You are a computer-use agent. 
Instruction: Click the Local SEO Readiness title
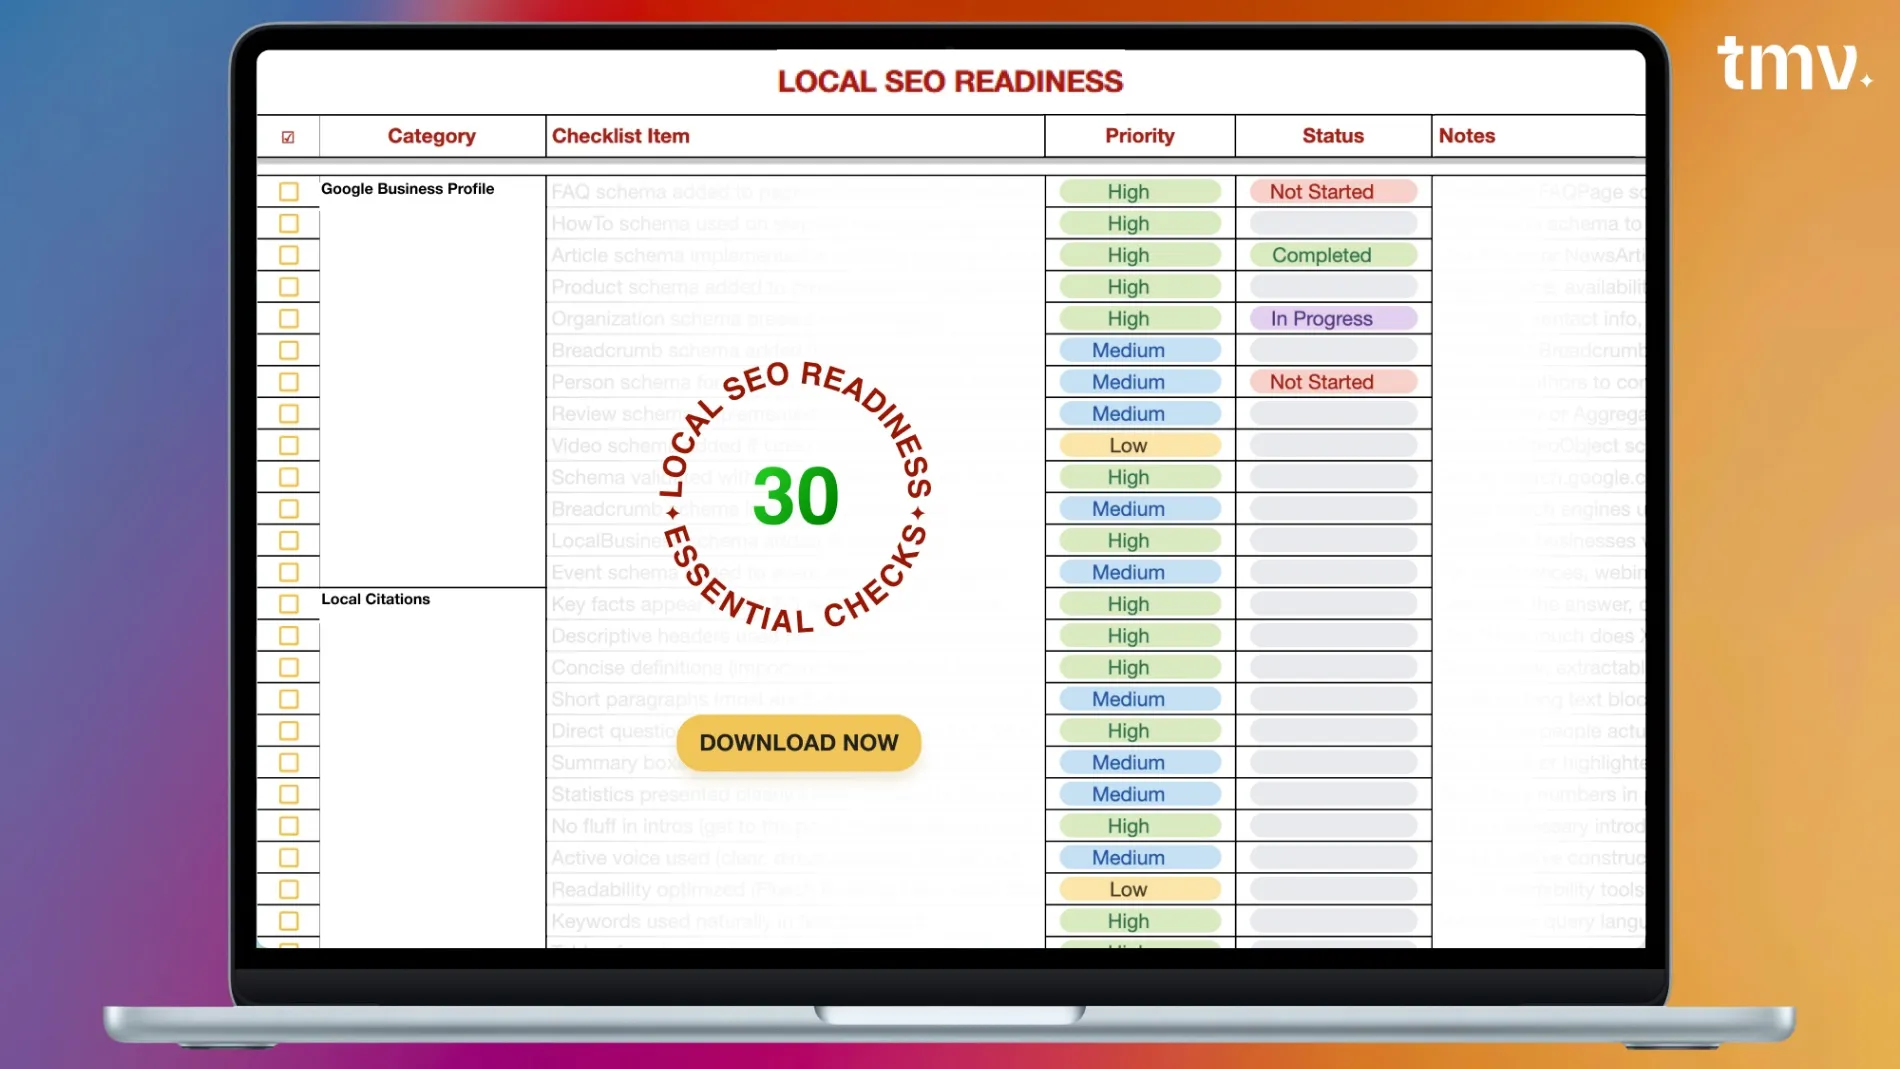(950, 81)
